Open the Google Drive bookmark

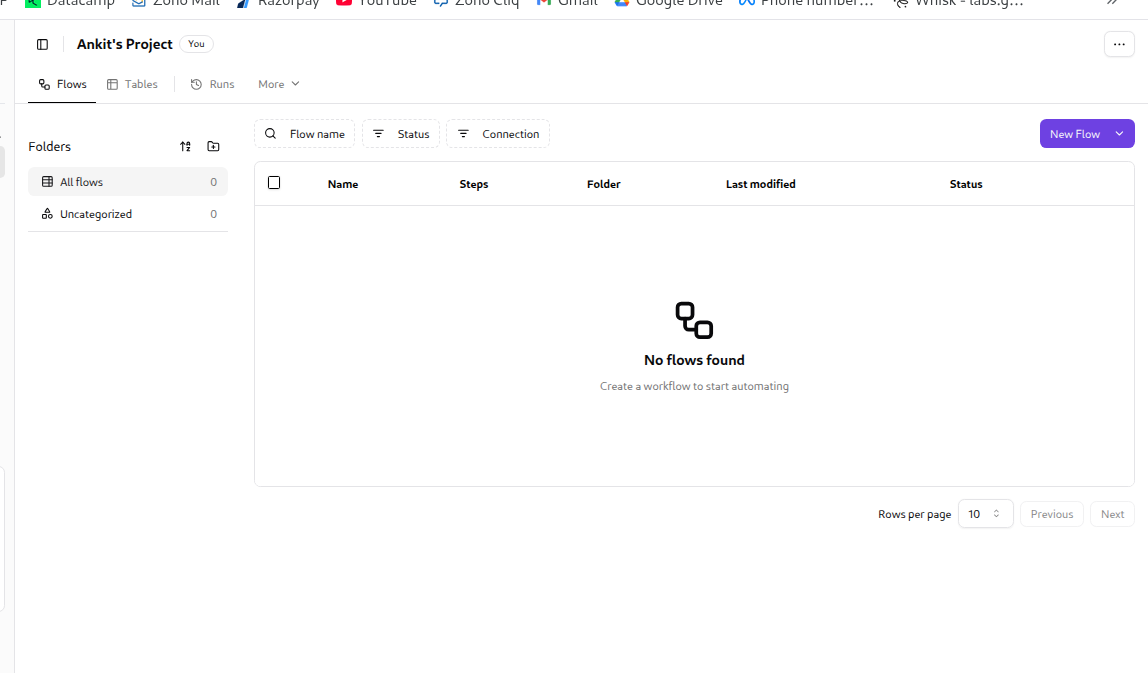(x=668, y=3)
